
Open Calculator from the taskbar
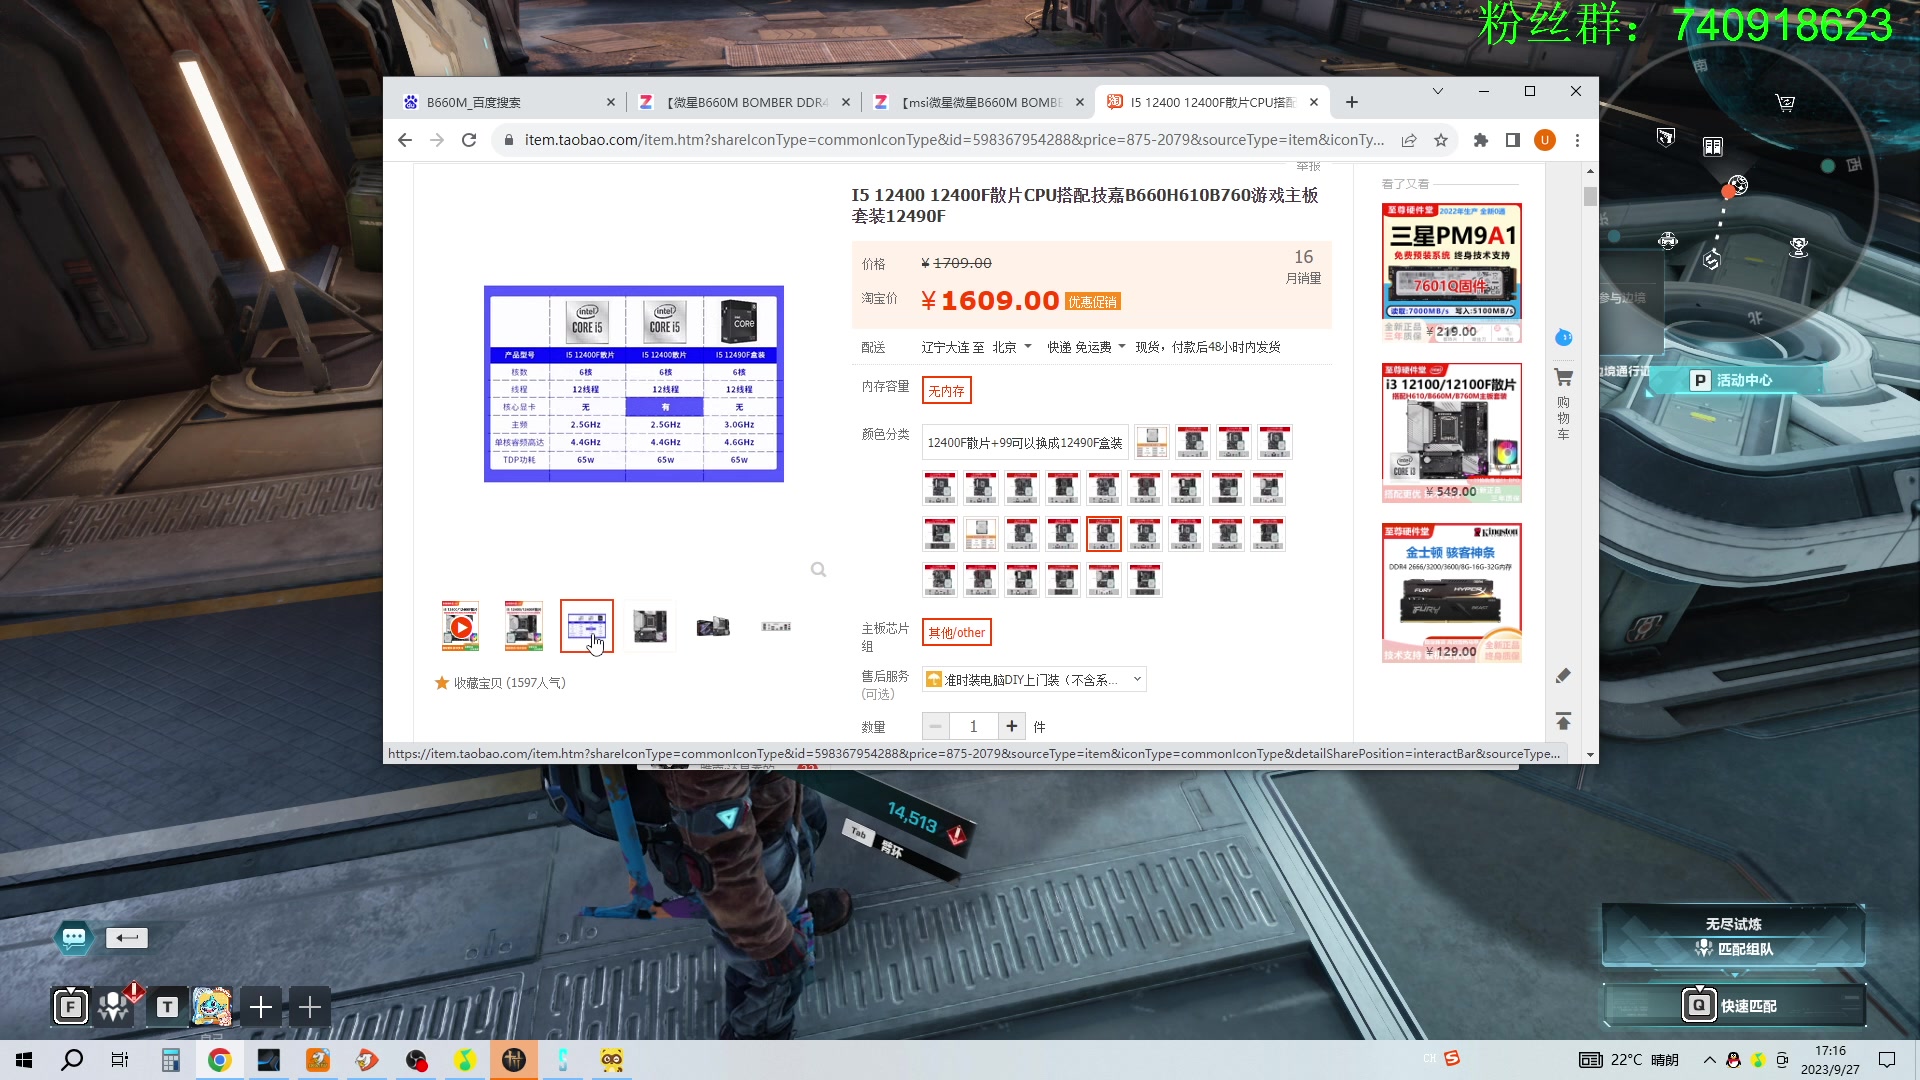171,1060
